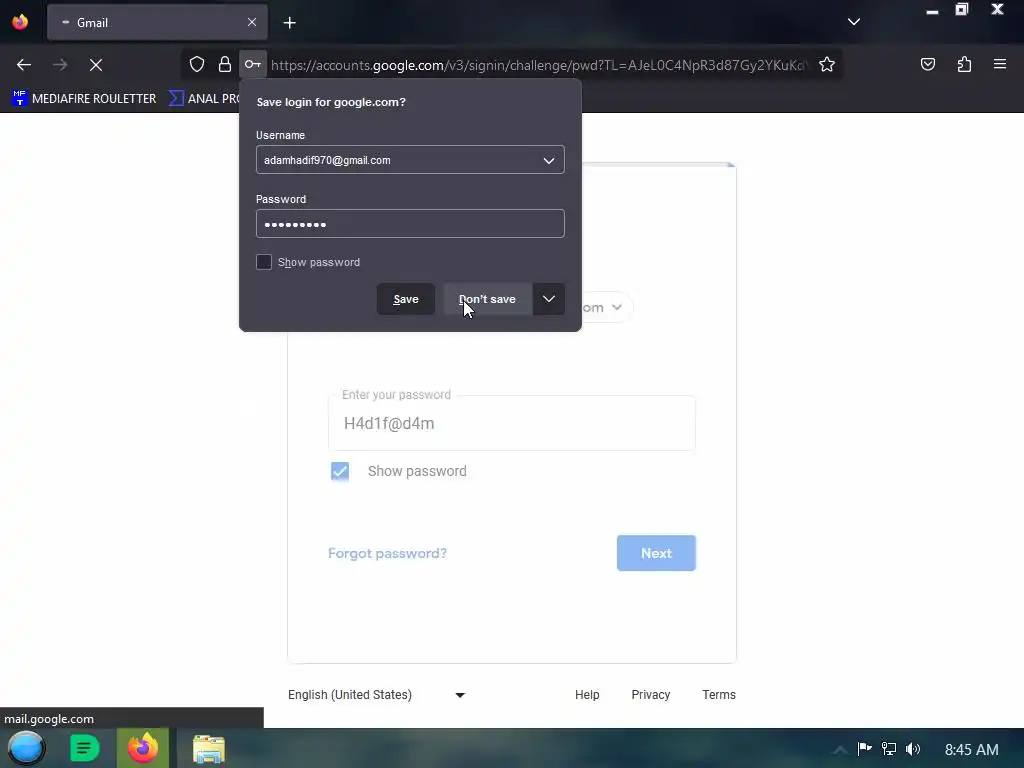Uncheck Show password on Google page
This screenshot has height=768, width=1024.
(340, 471)
